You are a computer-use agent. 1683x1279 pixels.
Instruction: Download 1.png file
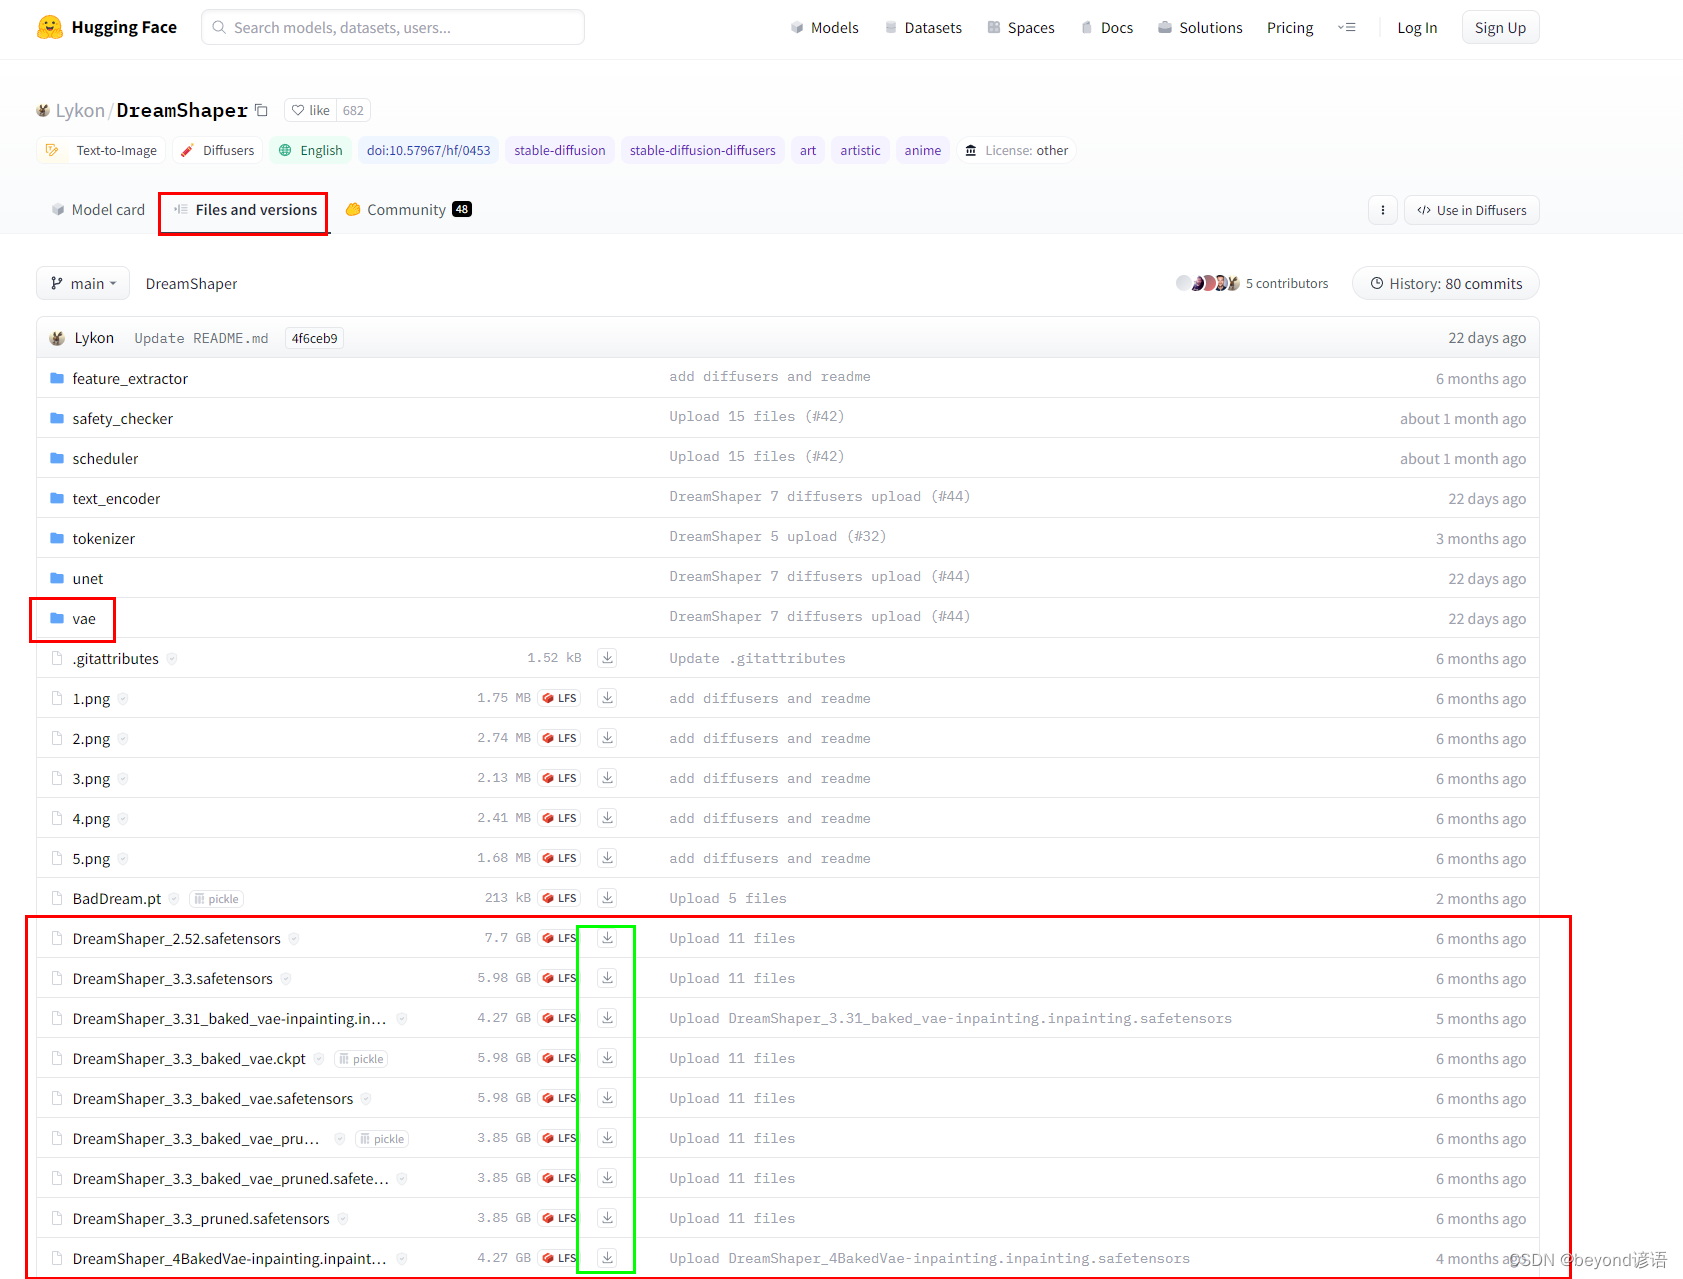607,698
